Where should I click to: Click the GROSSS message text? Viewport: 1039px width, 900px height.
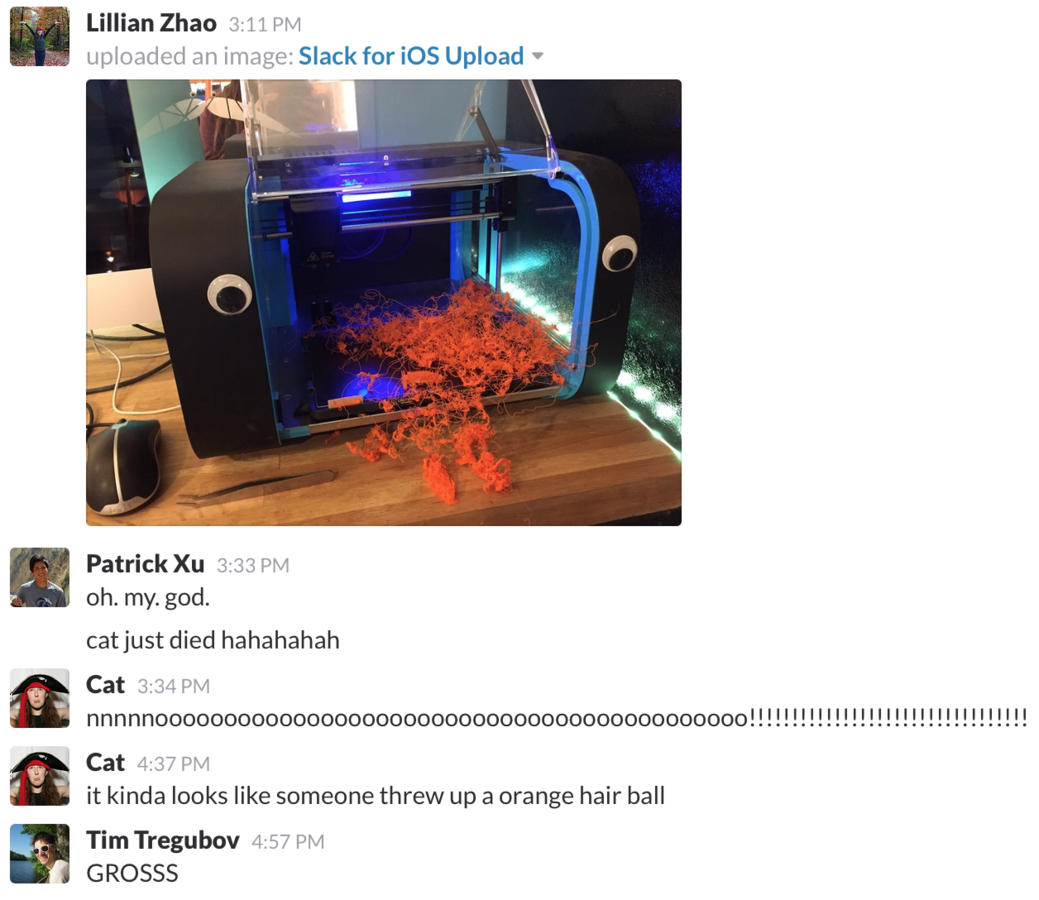point(133,873)
